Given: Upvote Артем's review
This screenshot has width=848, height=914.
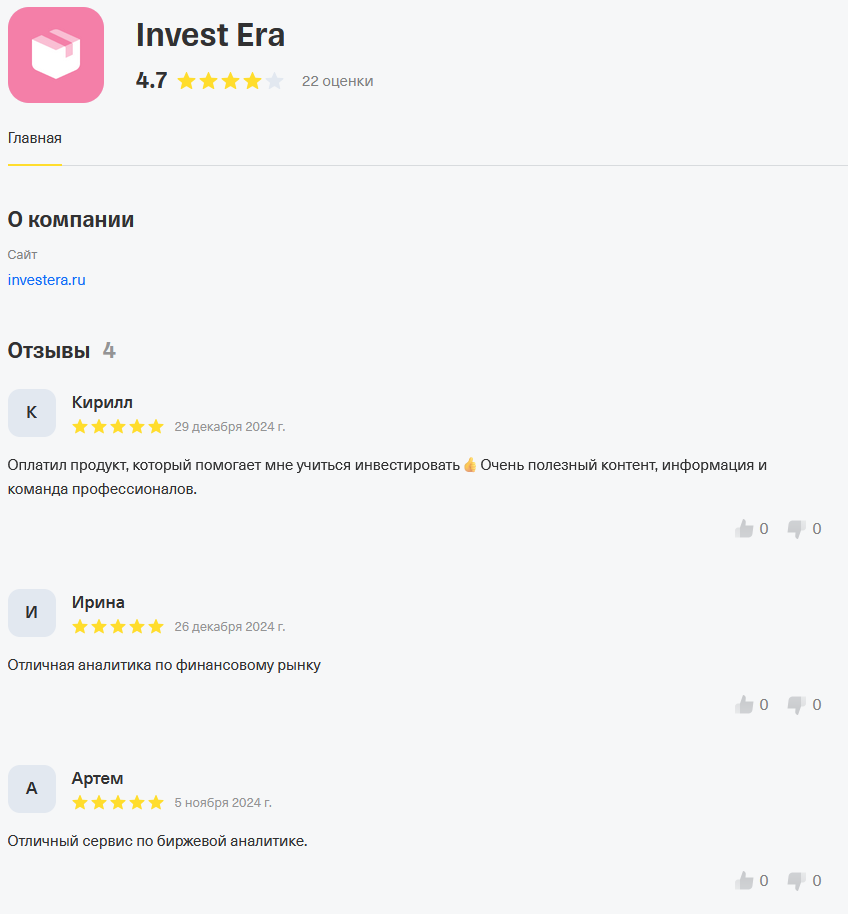Looking at the screenshot, I should click(744, 881).
